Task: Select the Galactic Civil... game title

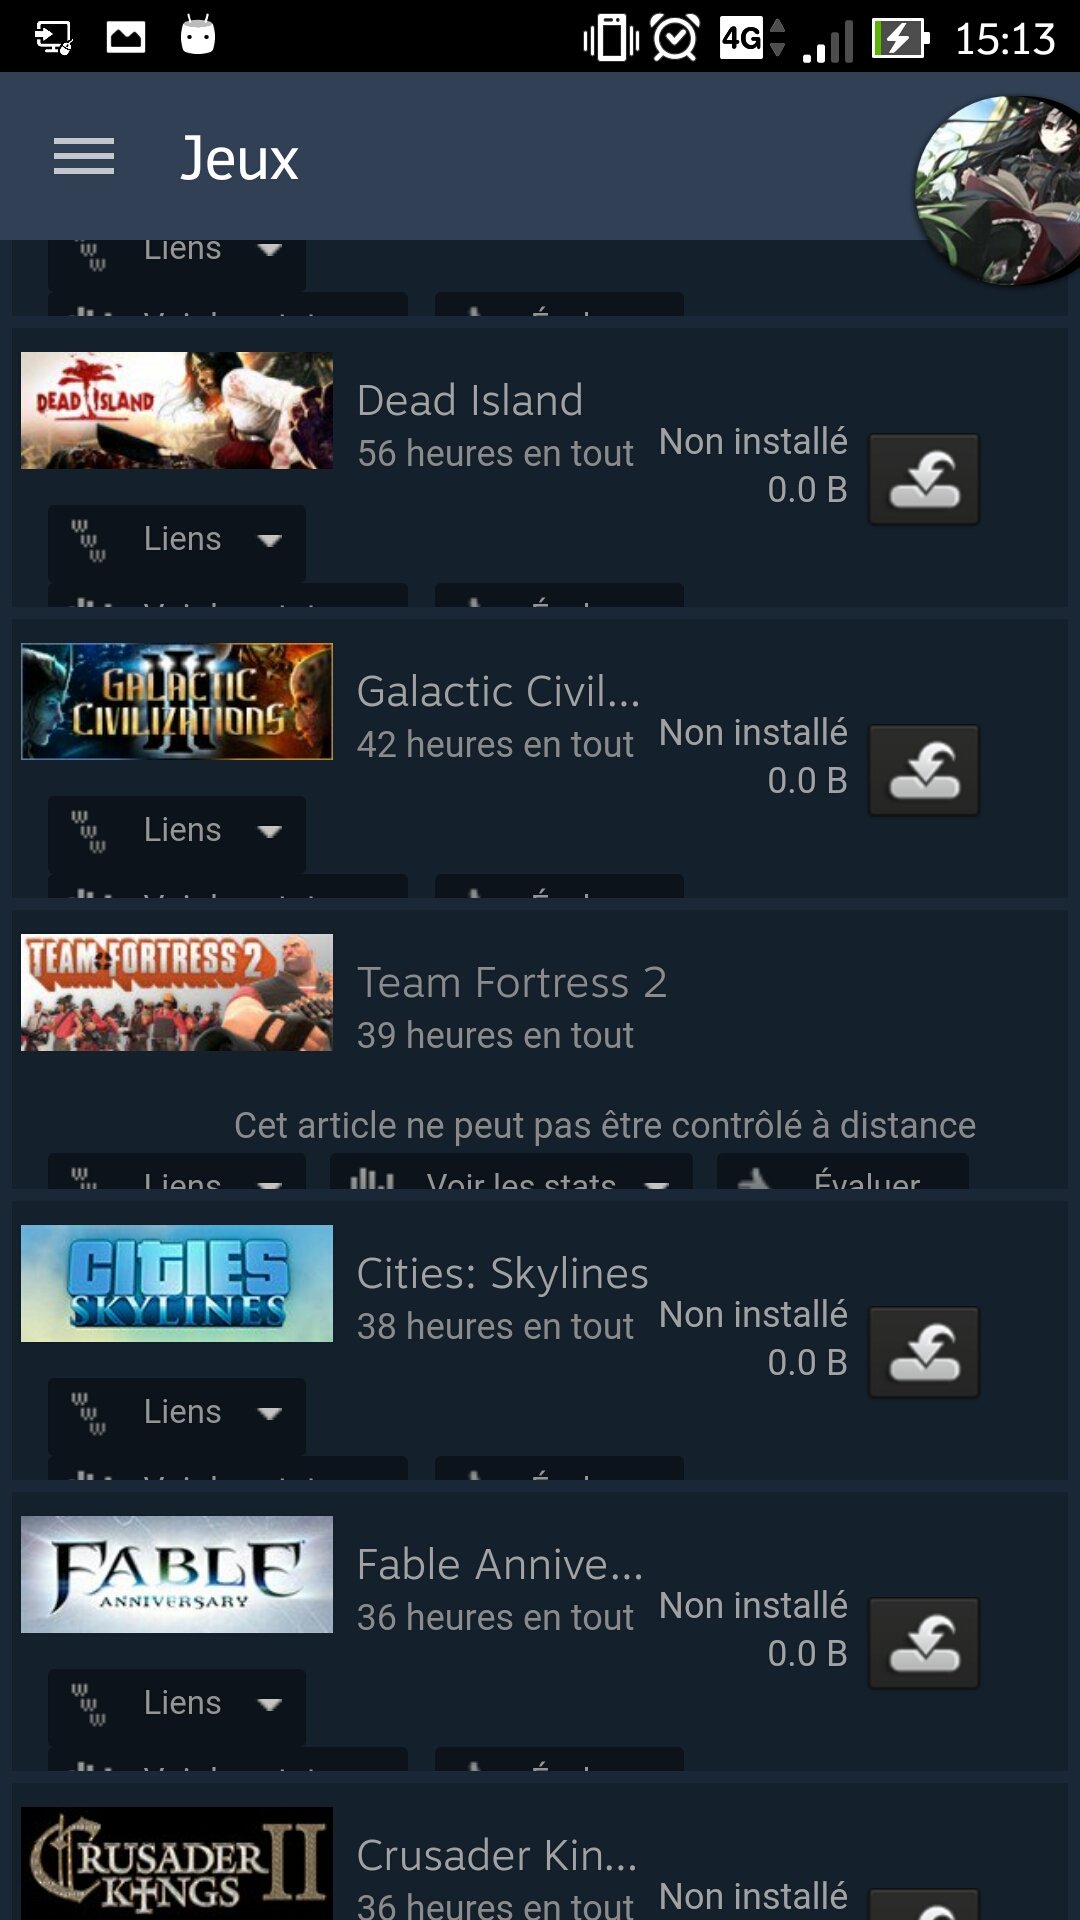Action: (x=498, y=691)
